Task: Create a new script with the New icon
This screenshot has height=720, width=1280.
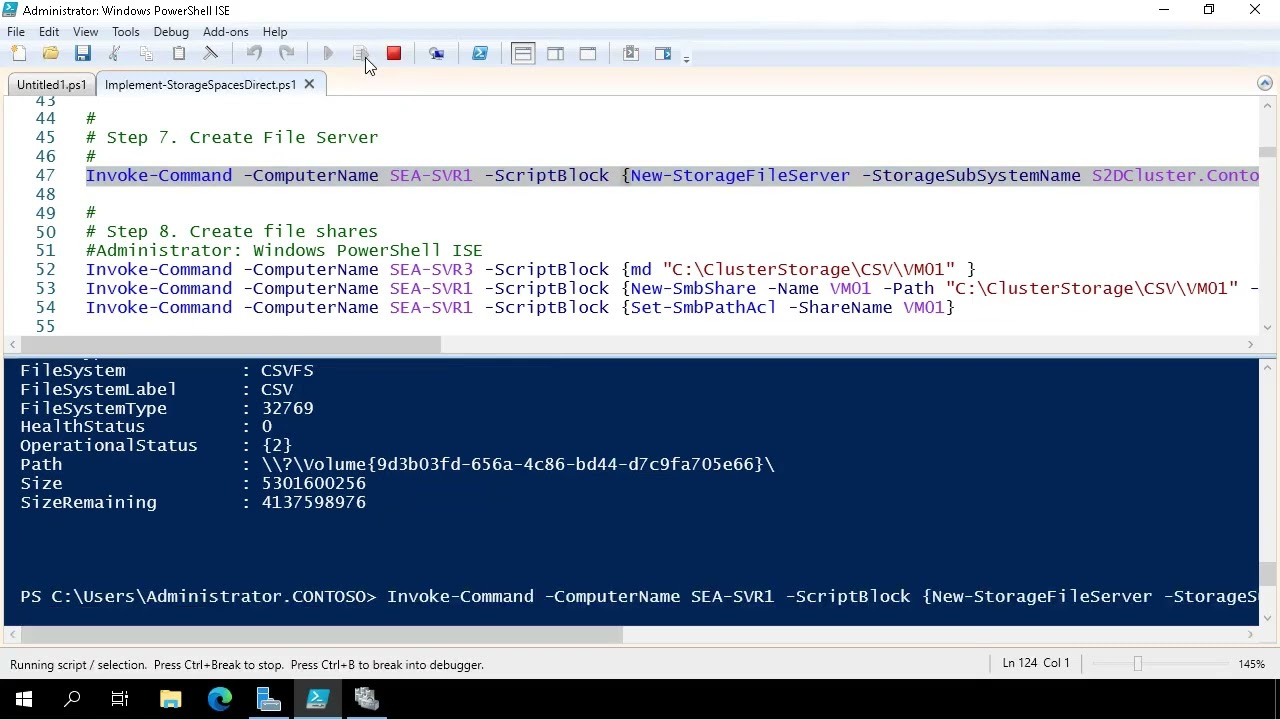Action: click(19, 54)
